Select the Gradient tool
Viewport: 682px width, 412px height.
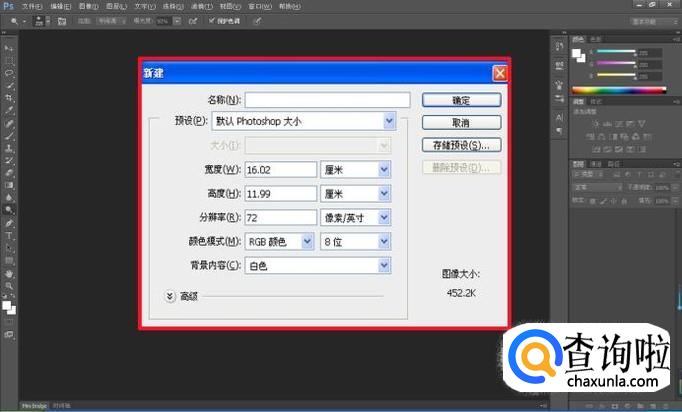[x=9, y=185]
